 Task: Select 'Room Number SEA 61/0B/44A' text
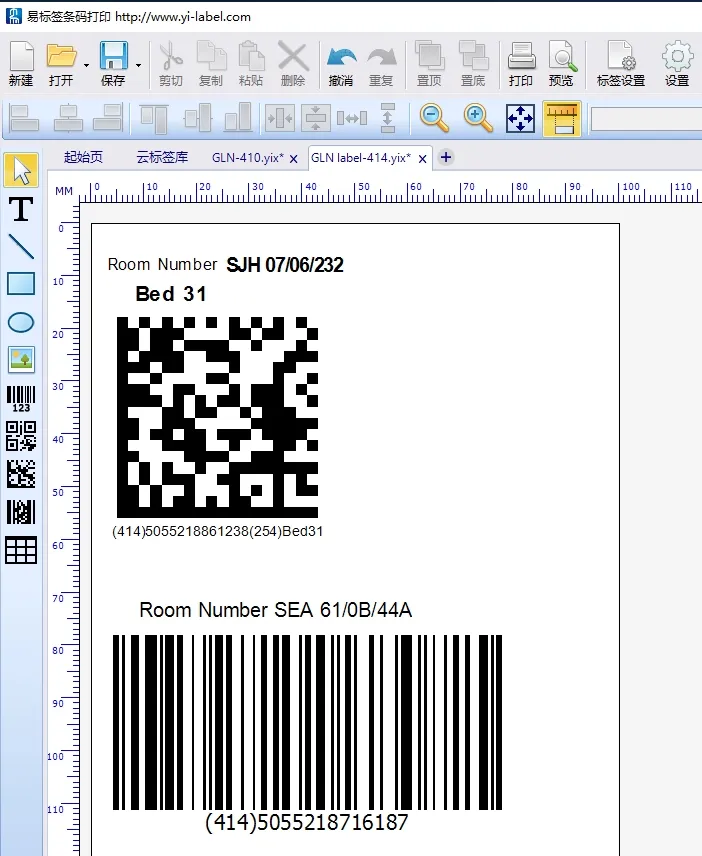276,610
